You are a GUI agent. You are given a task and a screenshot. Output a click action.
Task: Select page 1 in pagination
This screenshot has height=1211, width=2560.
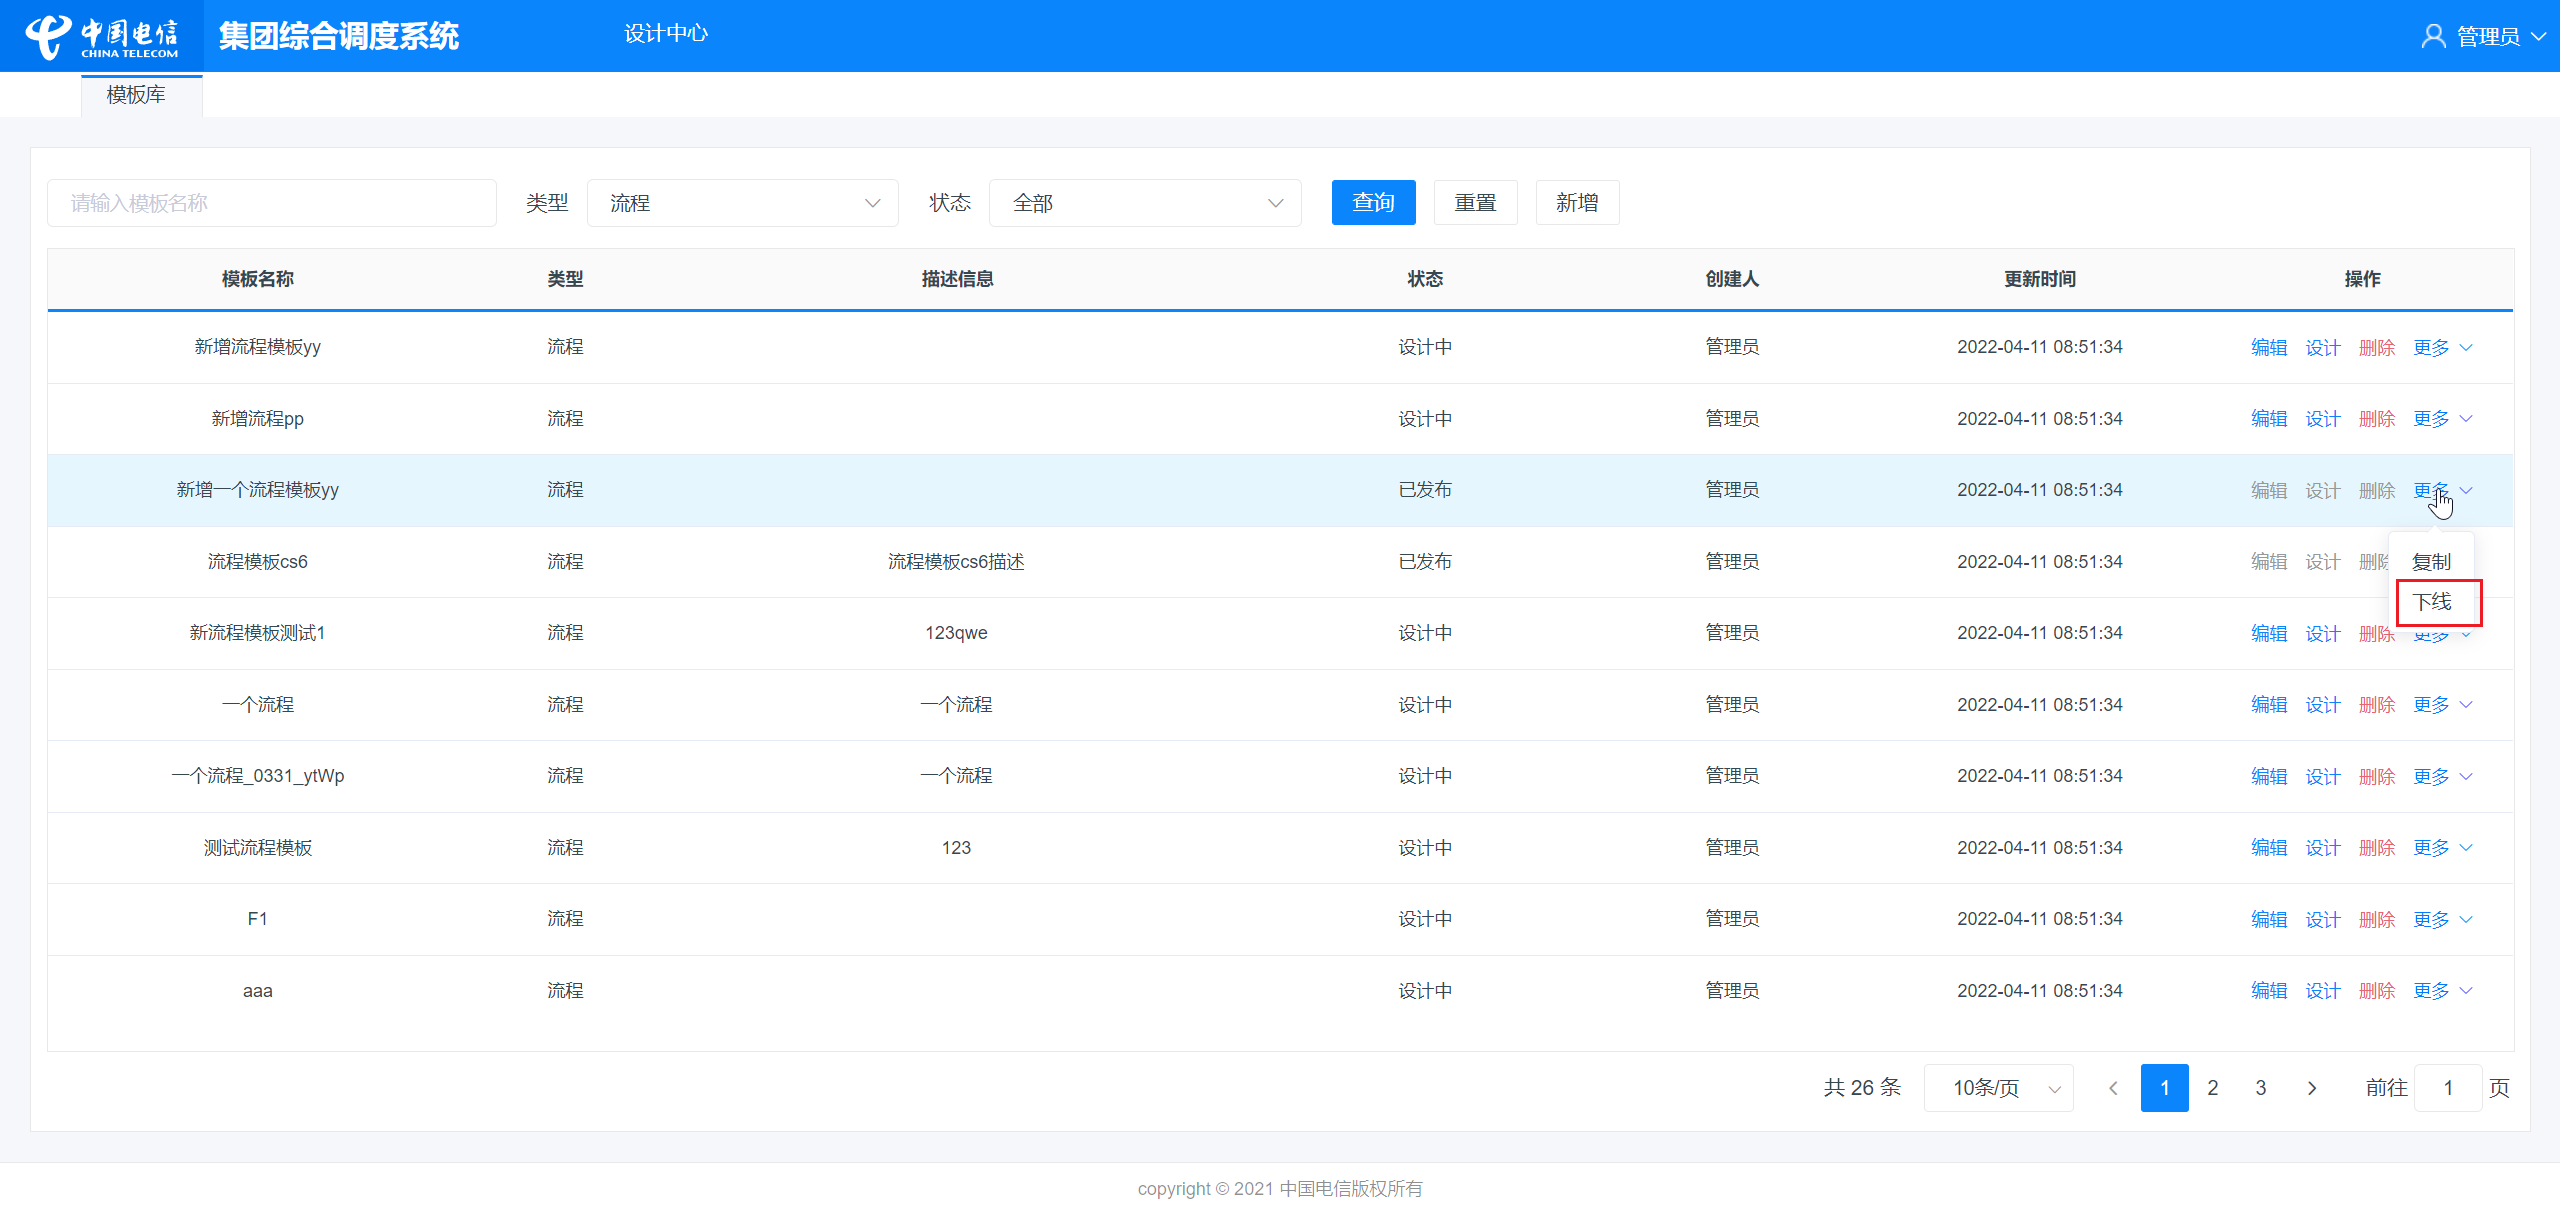[2165, 1088]
